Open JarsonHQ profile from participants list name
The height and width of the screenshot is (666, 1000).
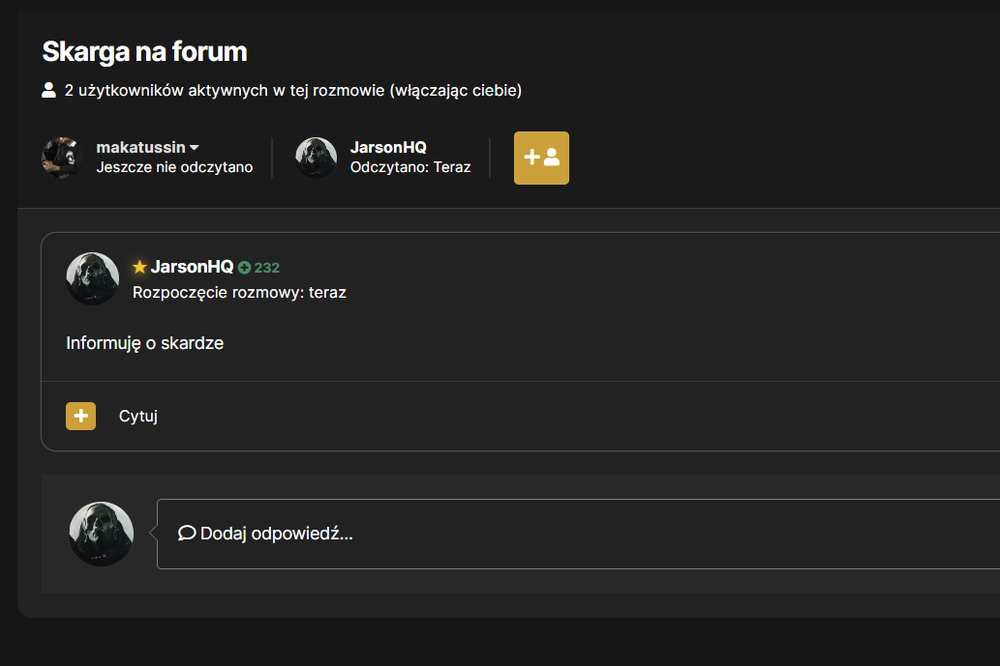click(x=388, y=147)
